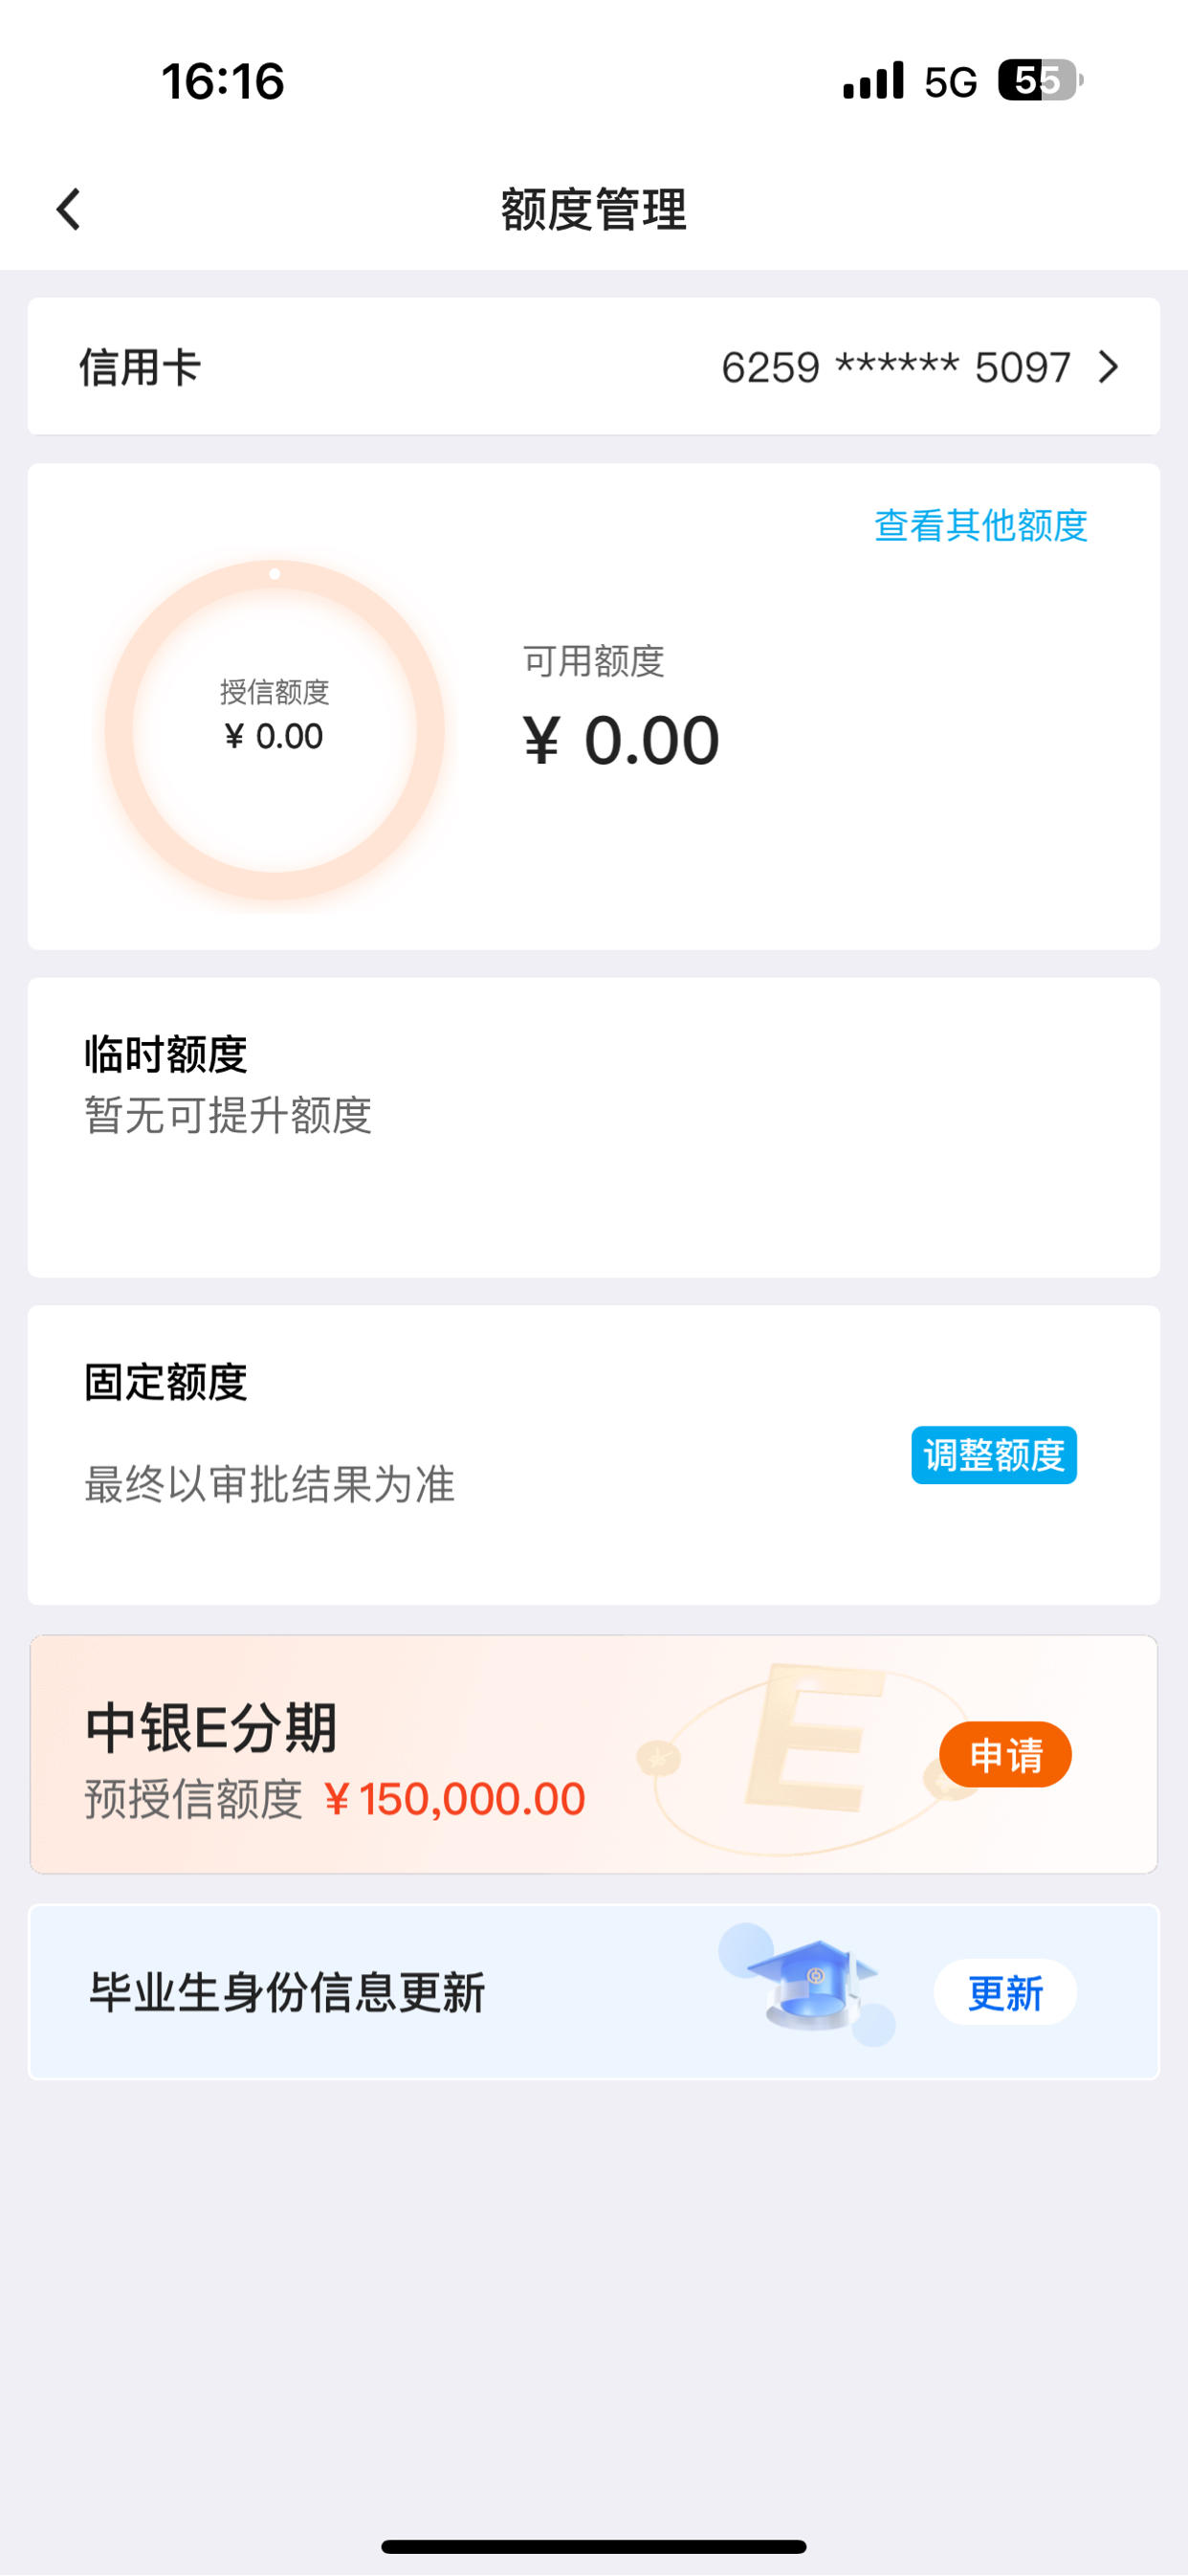This screenshot has height=2576, width=1188.
Task: Open card number 6259 ****** 5097
Action: point(896,367)
